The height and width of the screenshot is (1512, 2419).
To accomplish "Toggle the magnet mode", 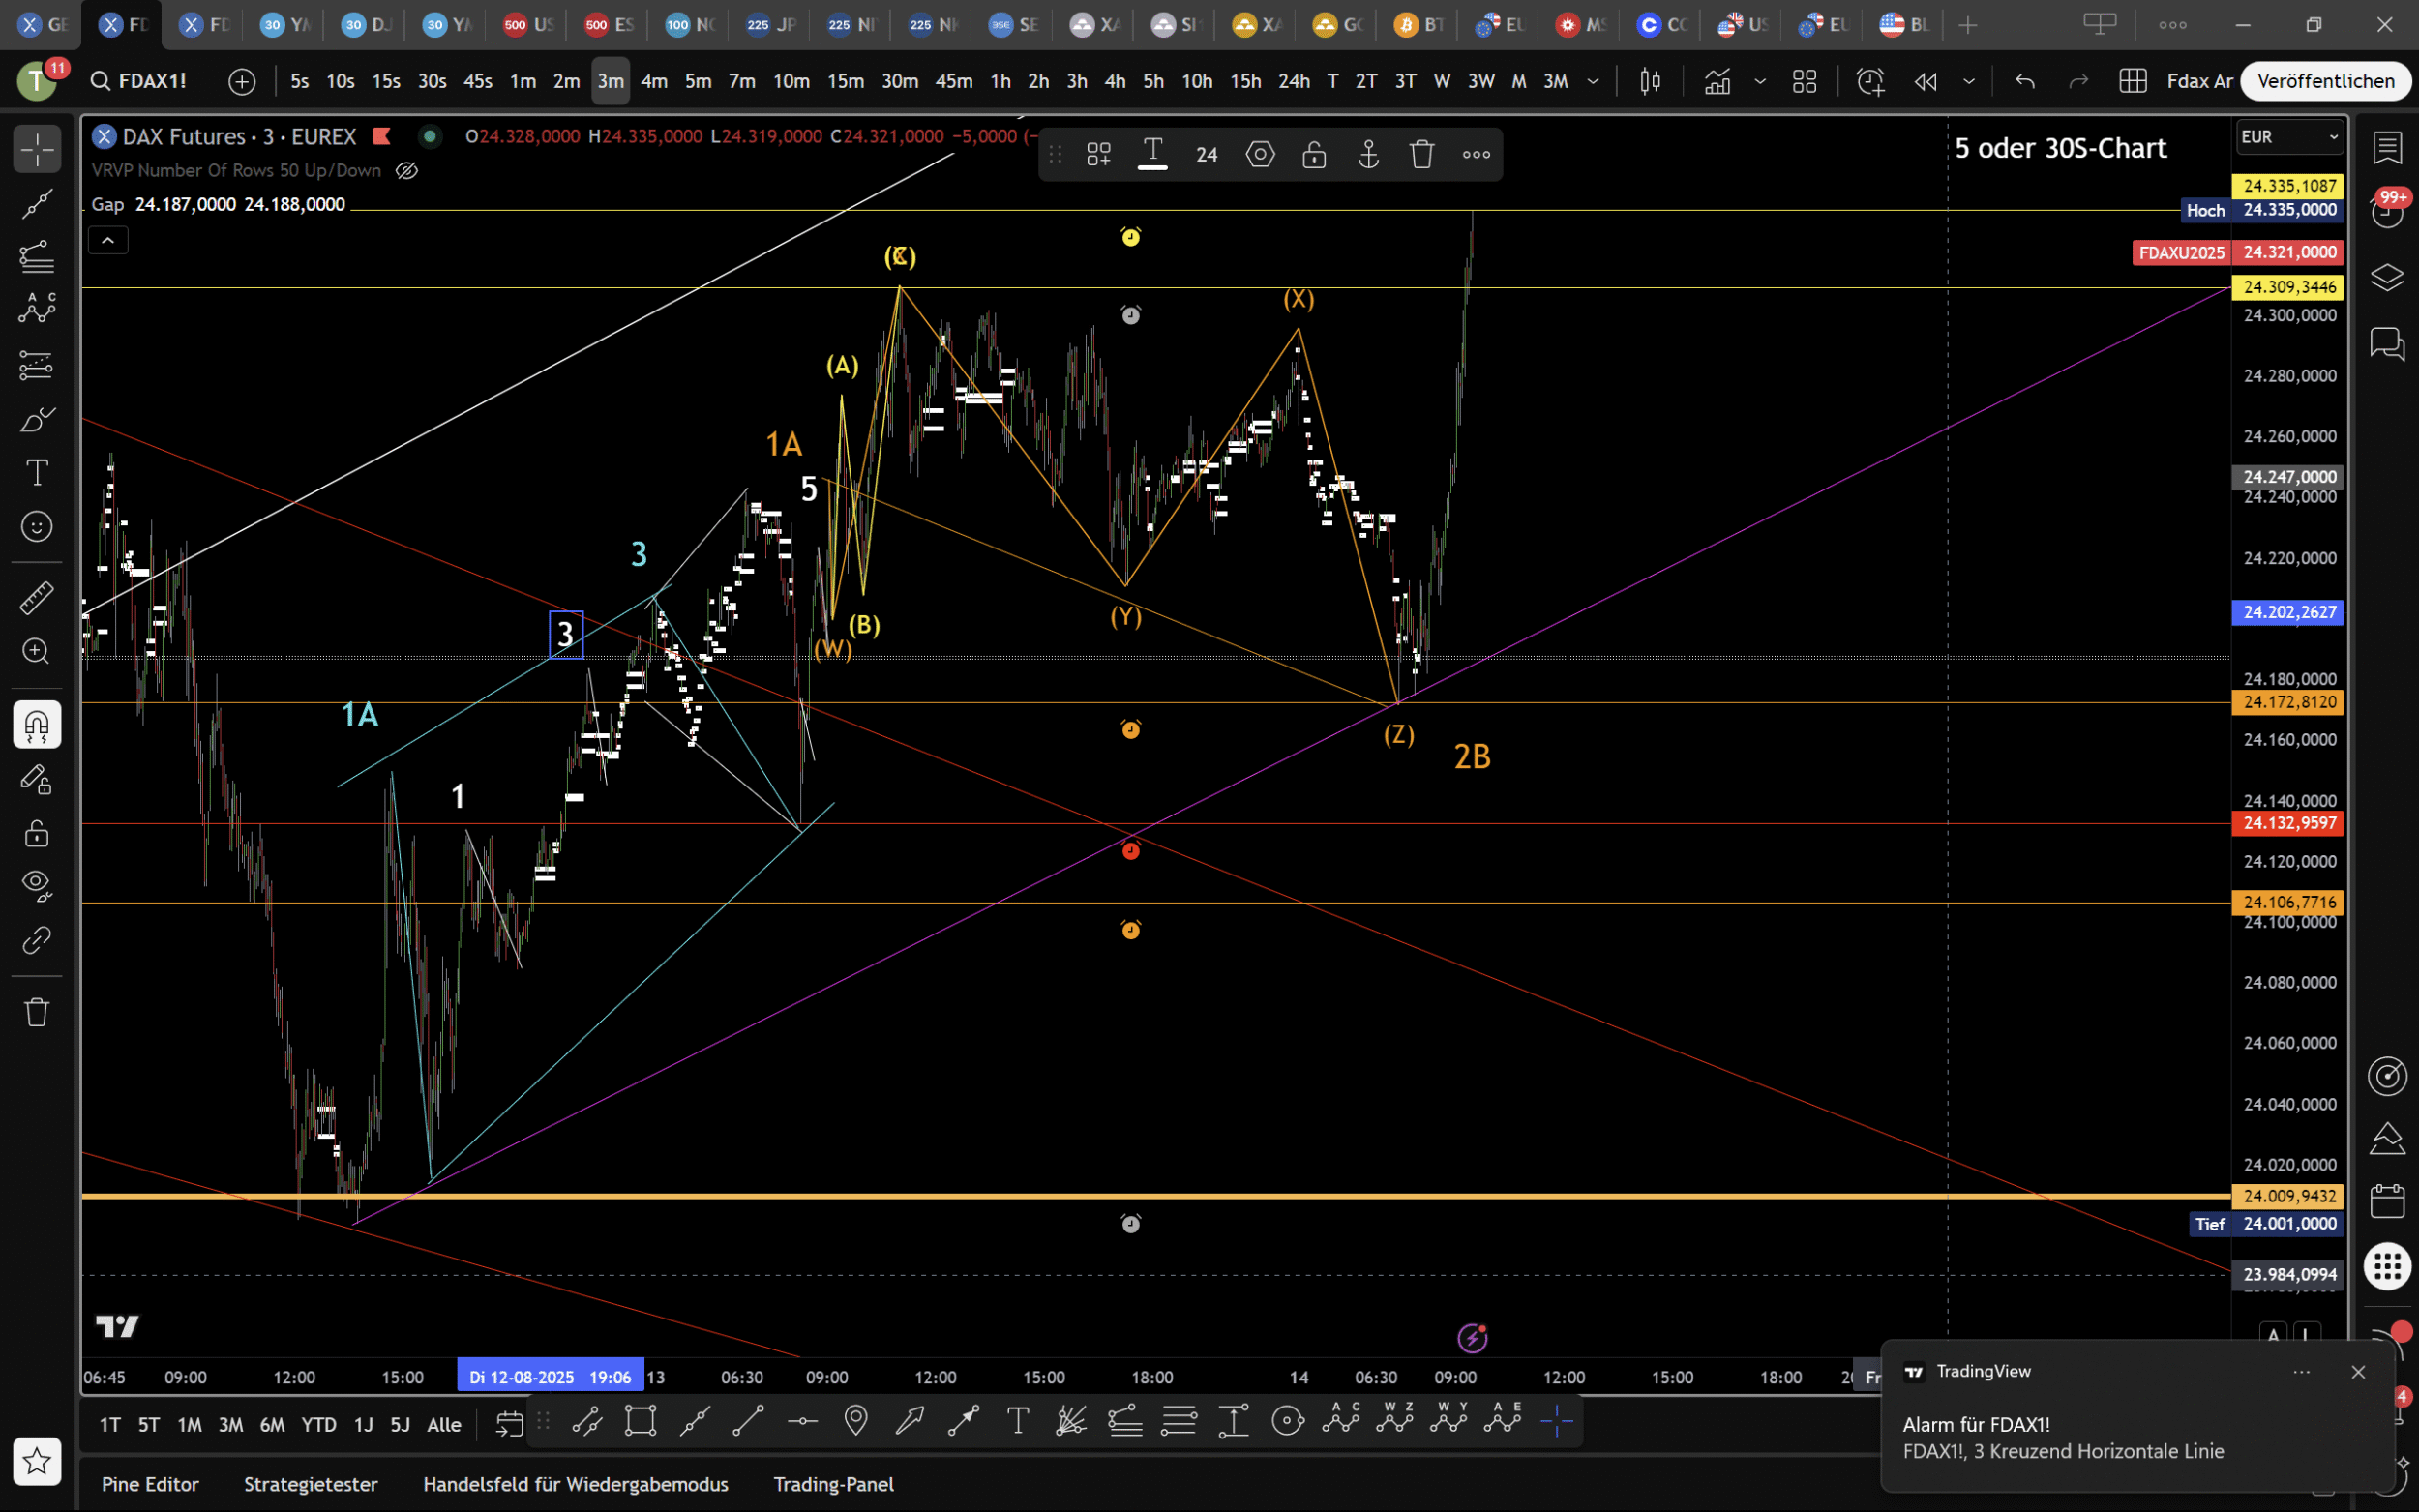I will (37, 725).
